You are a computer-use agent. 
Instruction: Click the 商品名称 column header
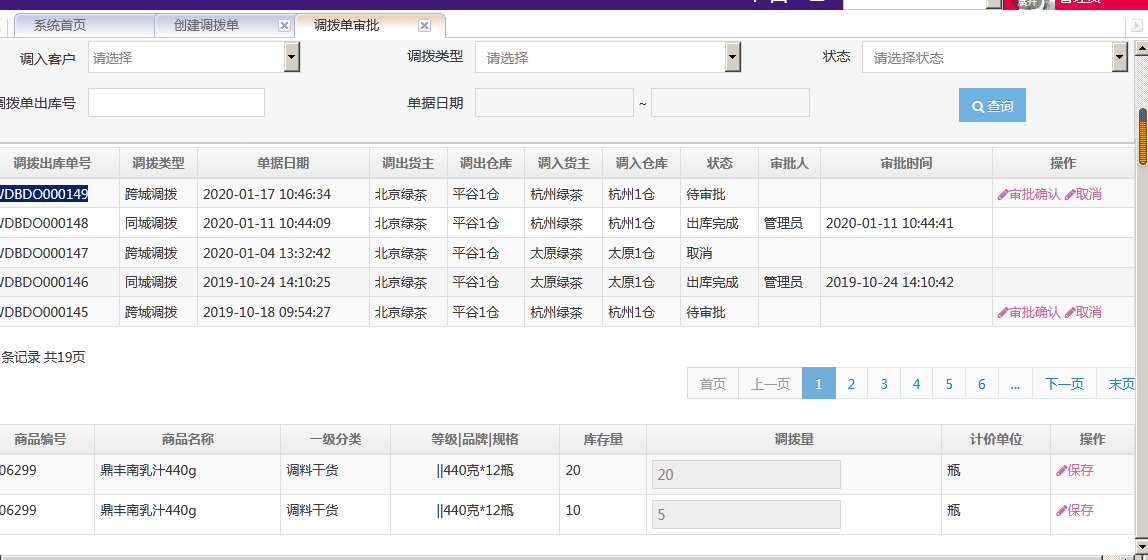click(x=187, y=439)
